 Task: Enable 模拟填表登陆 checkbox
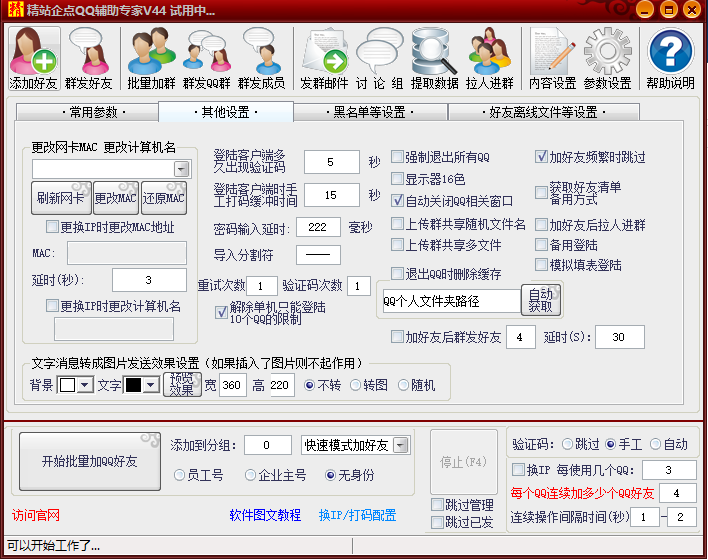[x=541, y=265]
